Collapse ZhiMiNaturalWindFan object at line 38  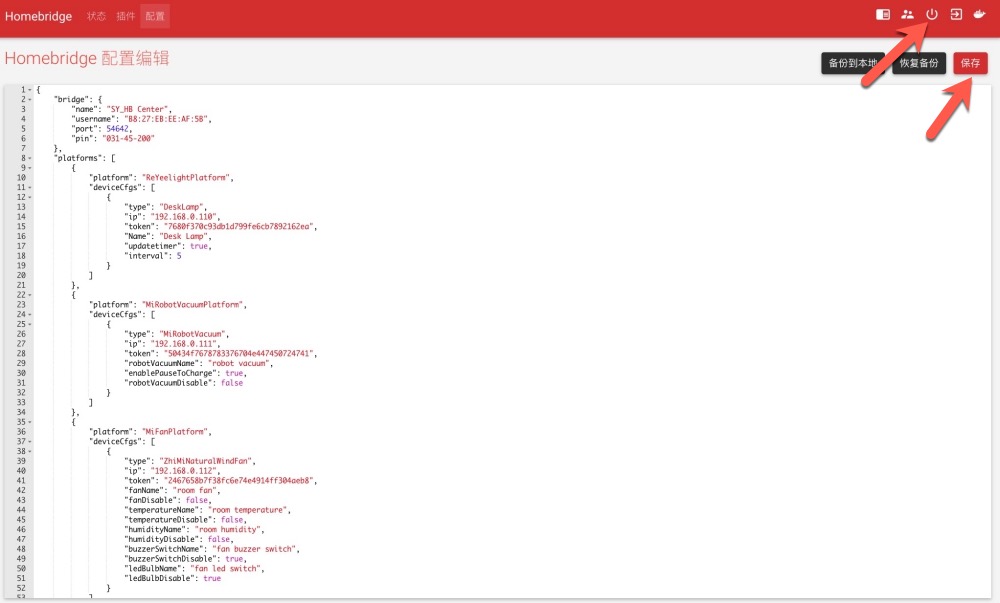click(30, 451)
